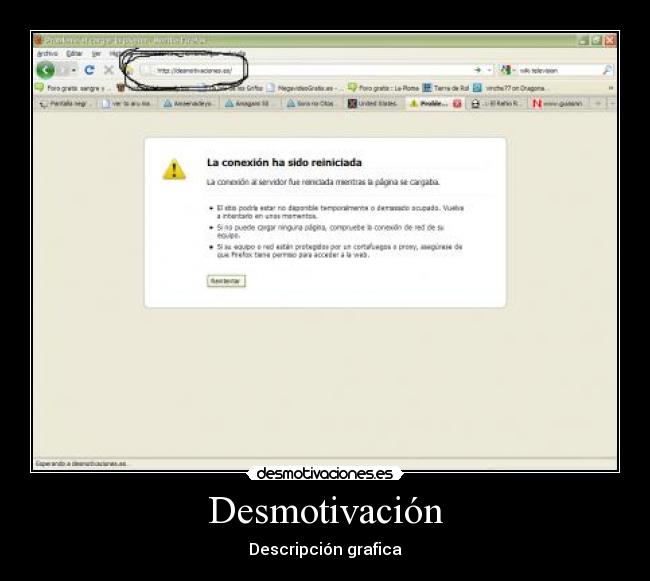Click the Reintentar button on error page
The height and width of the screenshot is (581, 650).
pos(226,281)
